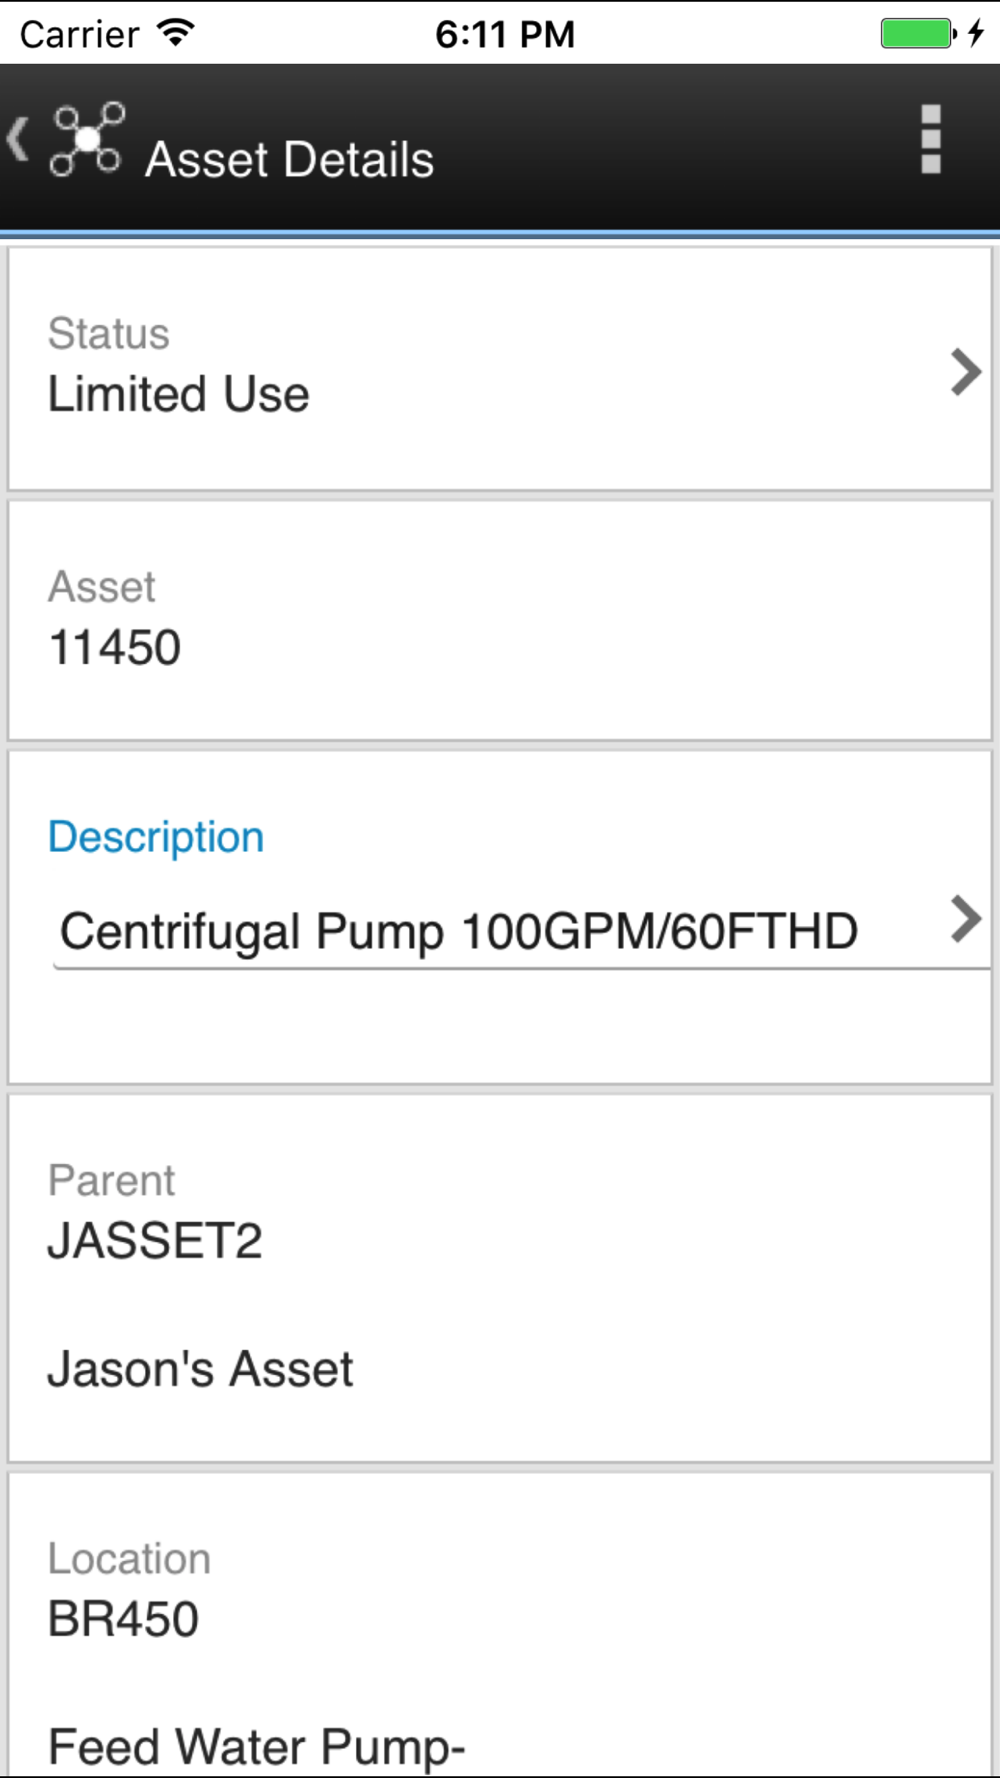Select the BR450 location value
This screenshot has width=1000, height=1778.
click(x=123, y=1619)
